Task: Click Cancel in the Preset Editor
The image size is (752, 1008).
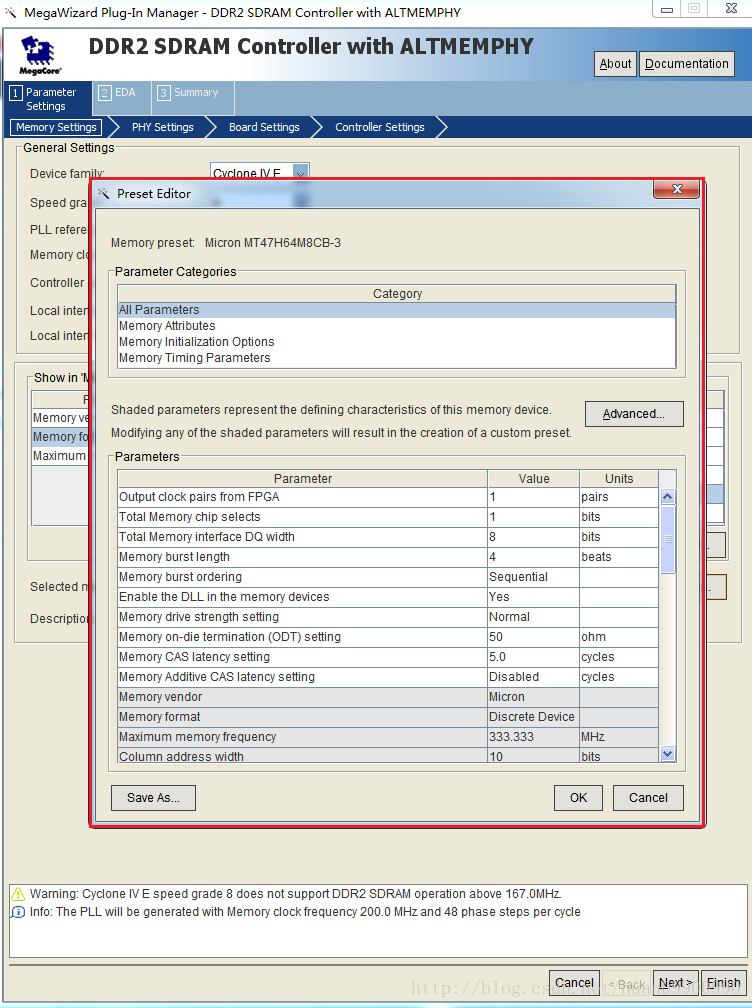Action: (x=648, y=798)
